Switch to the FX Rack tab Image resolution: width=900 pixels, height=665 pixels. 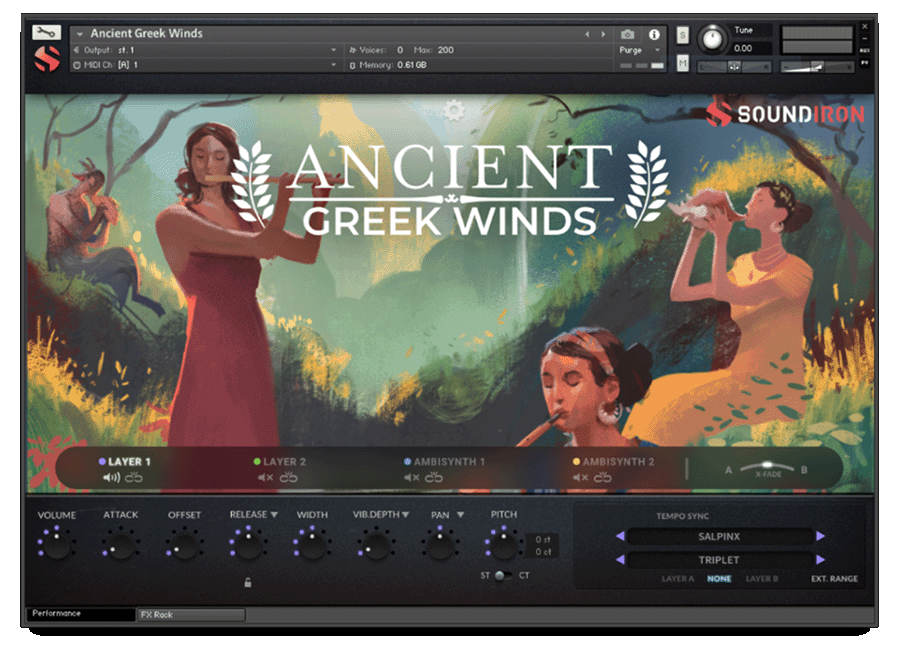coord(191,615)
